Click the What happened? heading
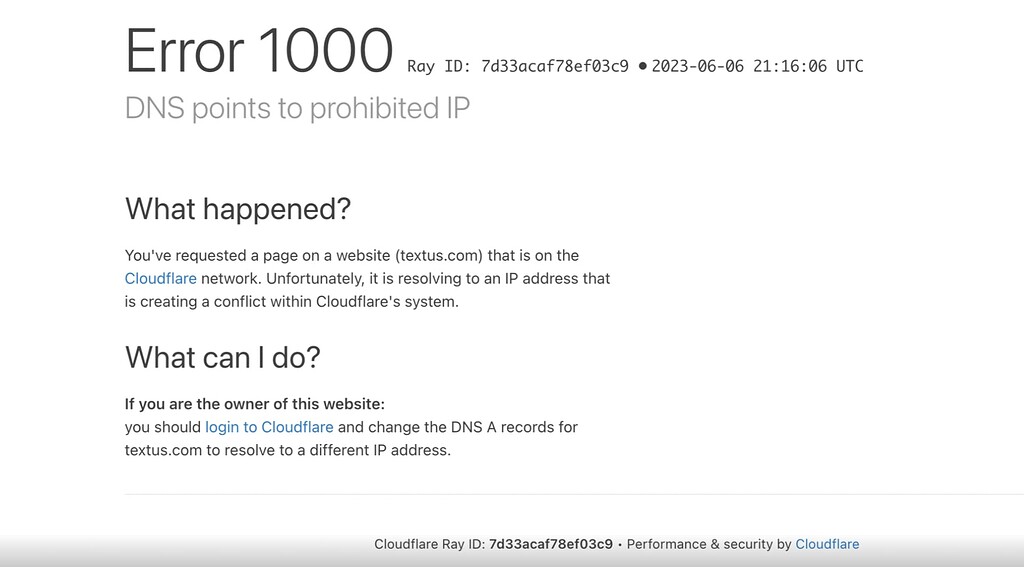The image size is (1024, 567). (238, 209)
